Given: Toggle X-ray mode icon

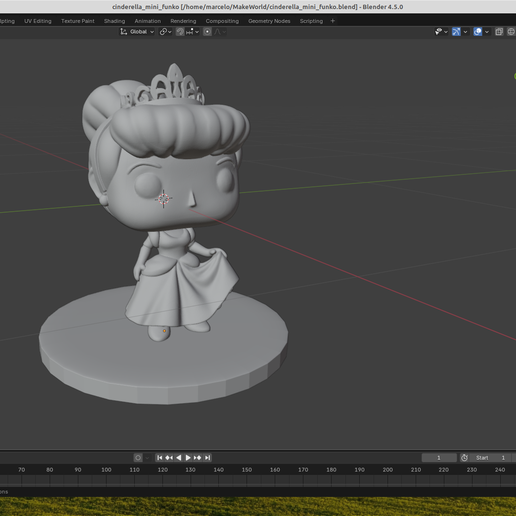Looking at the screenshot, I should pos(499,32).
